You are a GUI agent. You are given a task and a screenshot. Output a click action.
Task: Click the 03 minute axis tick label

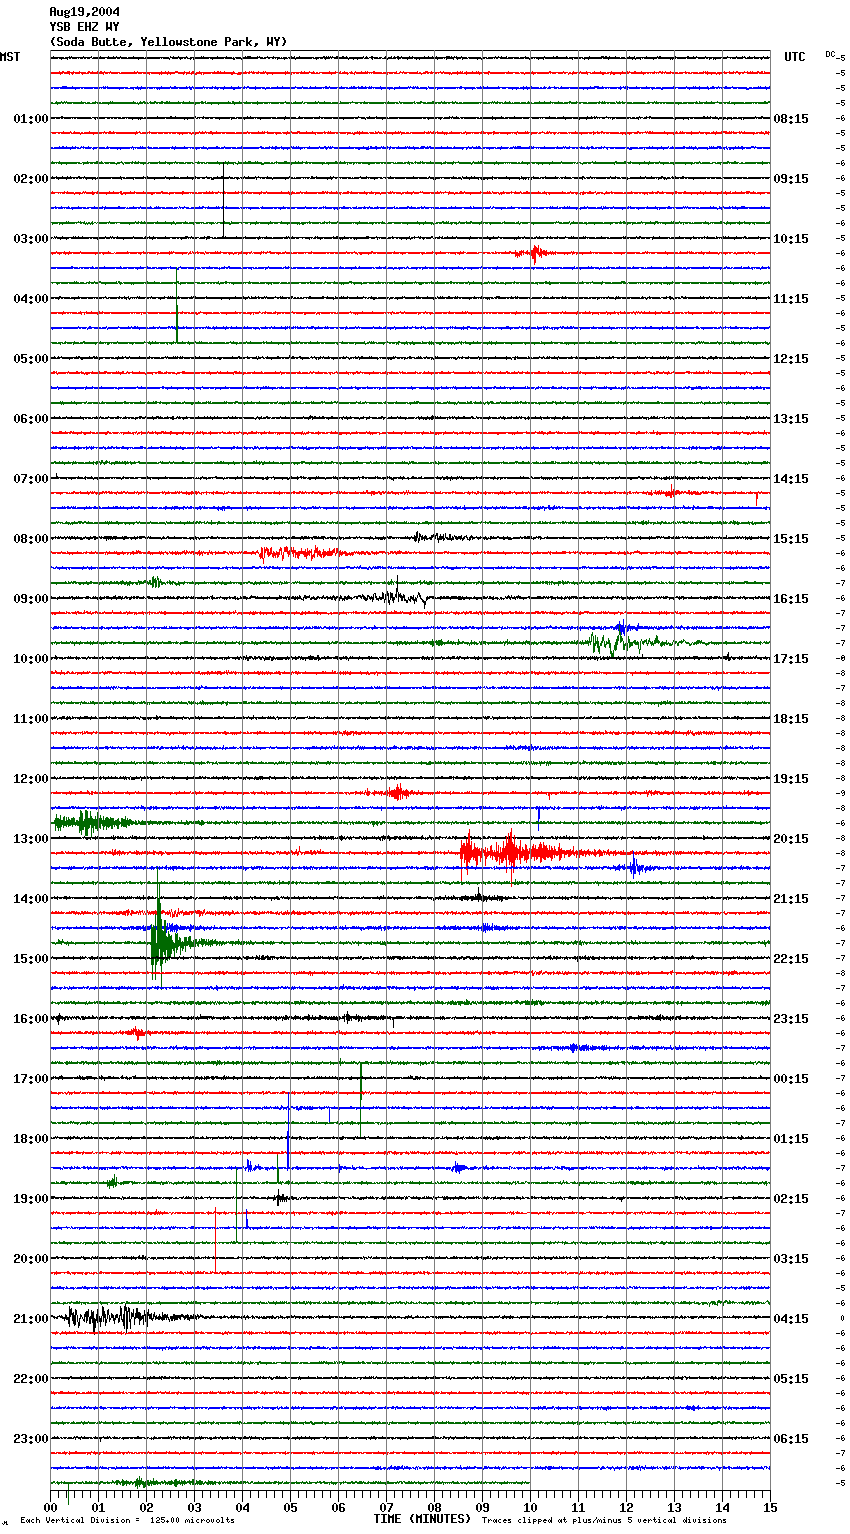tap(195, 1507)
